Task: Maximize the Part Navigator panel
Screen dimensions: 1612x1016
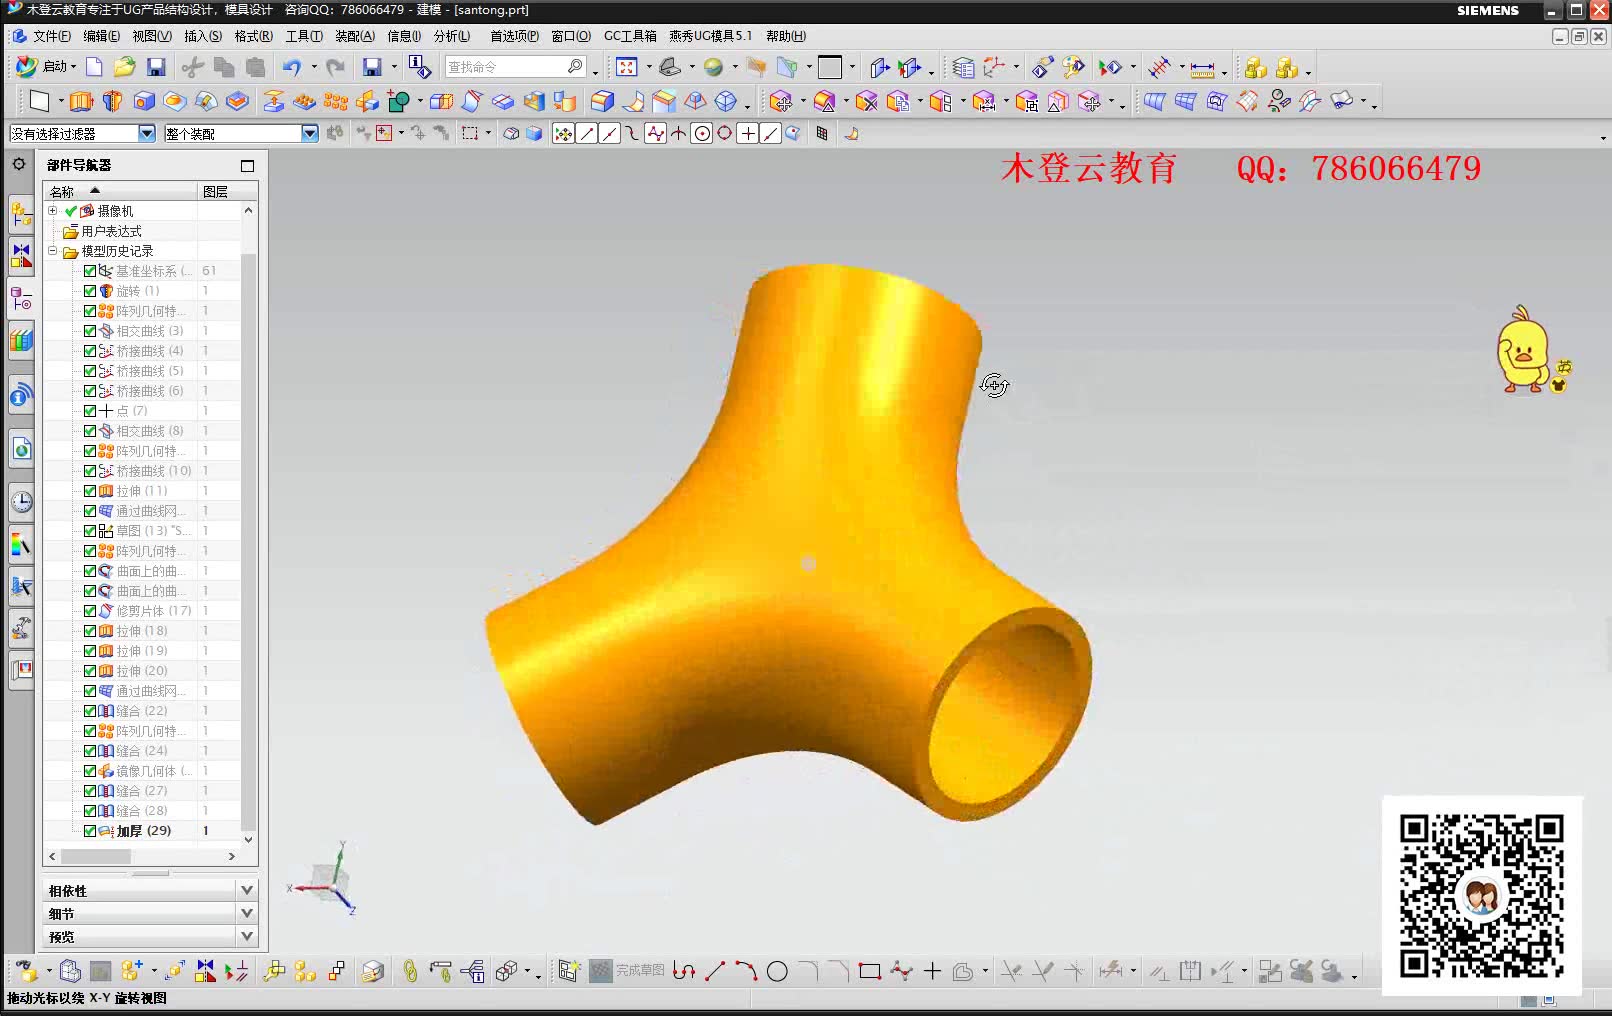Action: (247, 166)
